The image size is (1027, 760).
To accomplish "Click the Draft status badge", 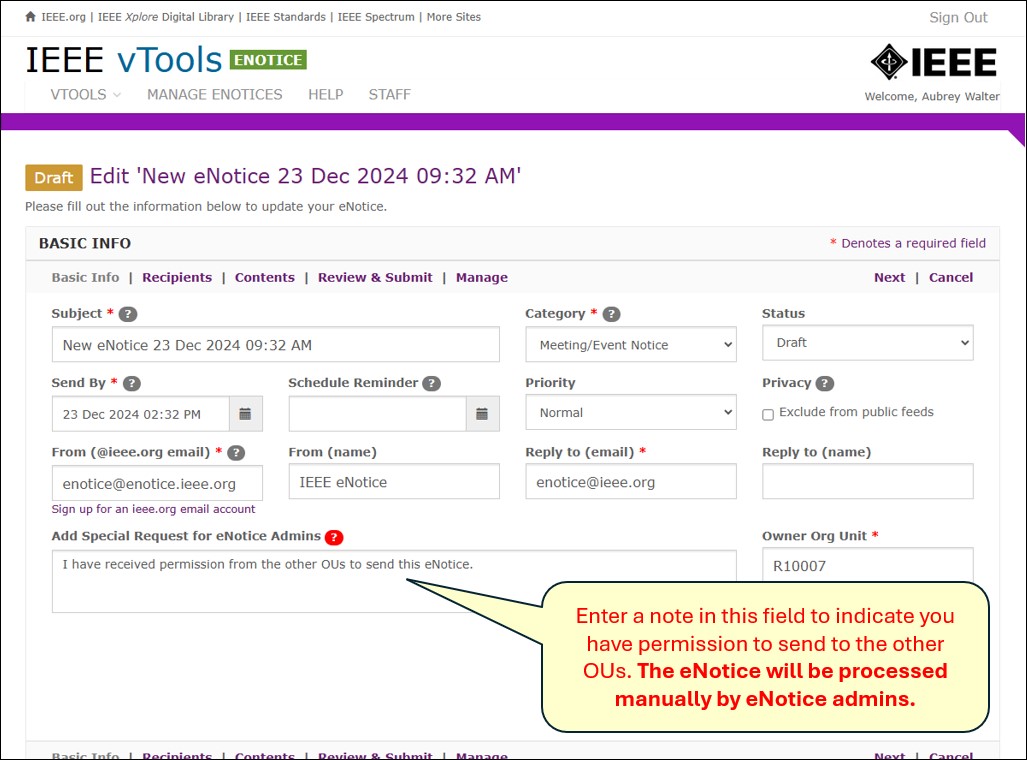I will click(54, 178).
